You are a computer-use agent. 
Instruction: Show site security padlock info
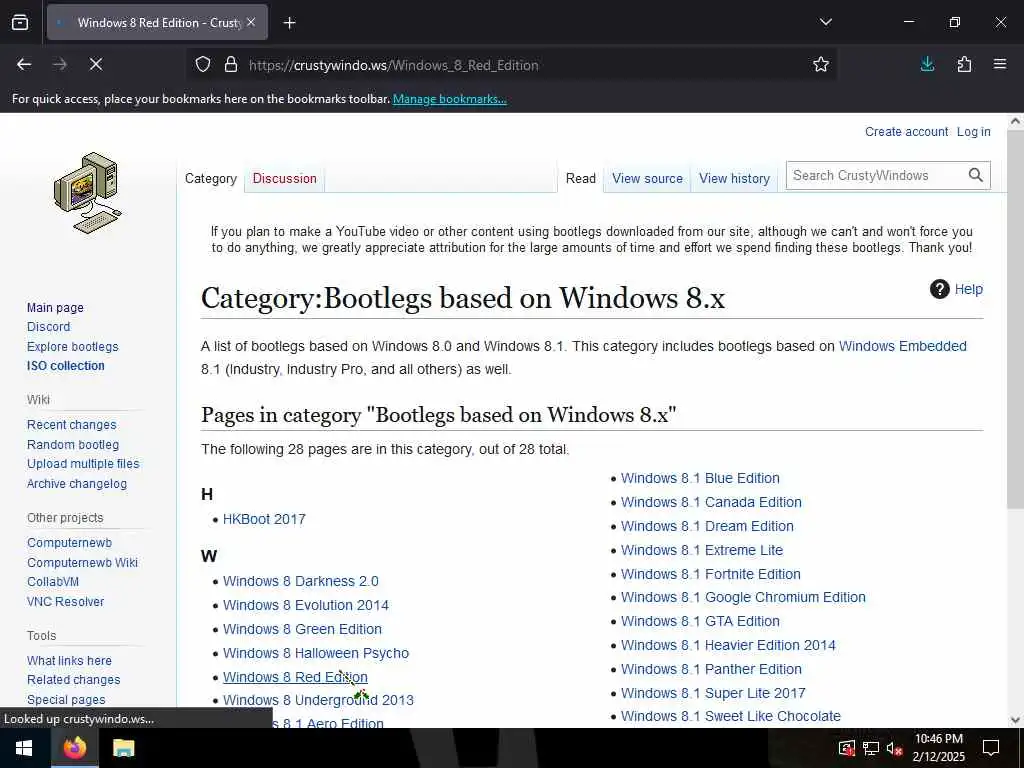(x=231, y=65)
